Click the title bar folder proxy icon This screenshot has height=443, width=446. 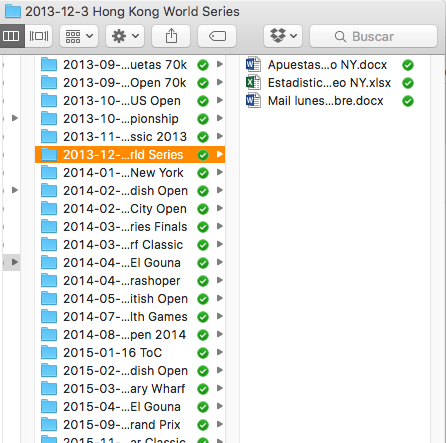13,12
